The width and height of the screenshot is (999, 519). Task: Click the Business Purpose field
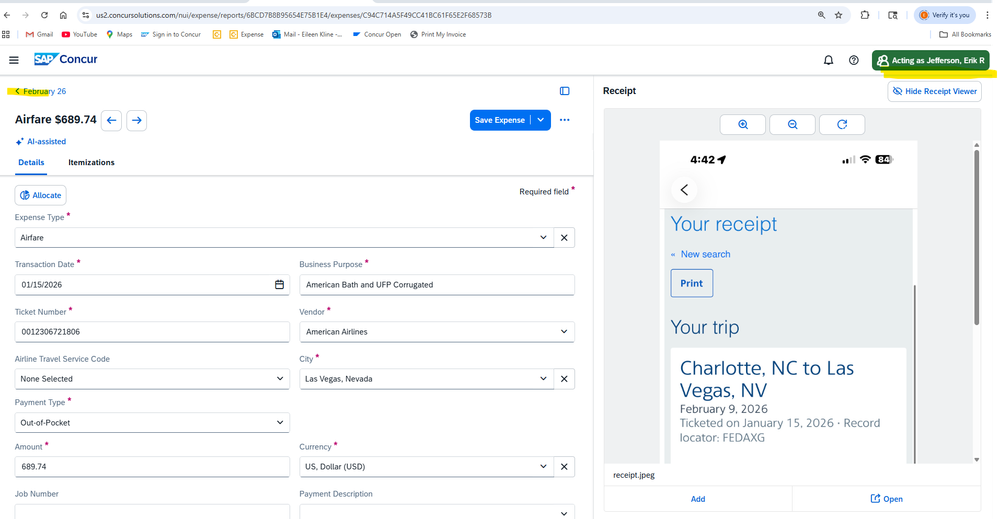(437, 285)
